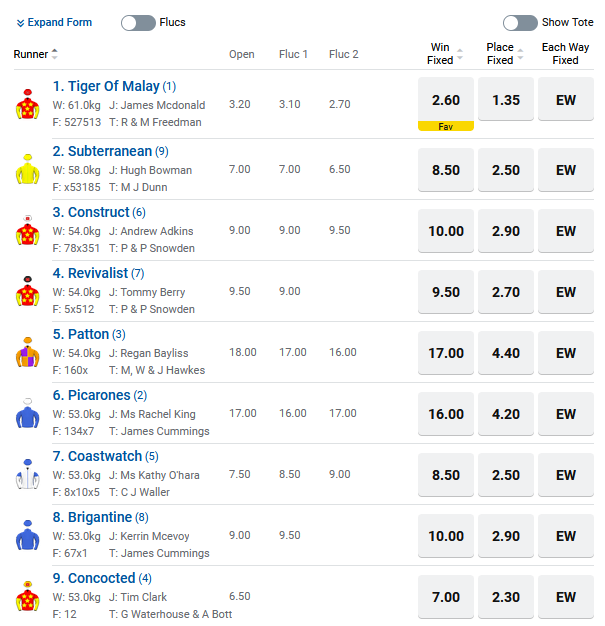Select Each Way for Construct

pyautogui.click(x=566, y=231)
